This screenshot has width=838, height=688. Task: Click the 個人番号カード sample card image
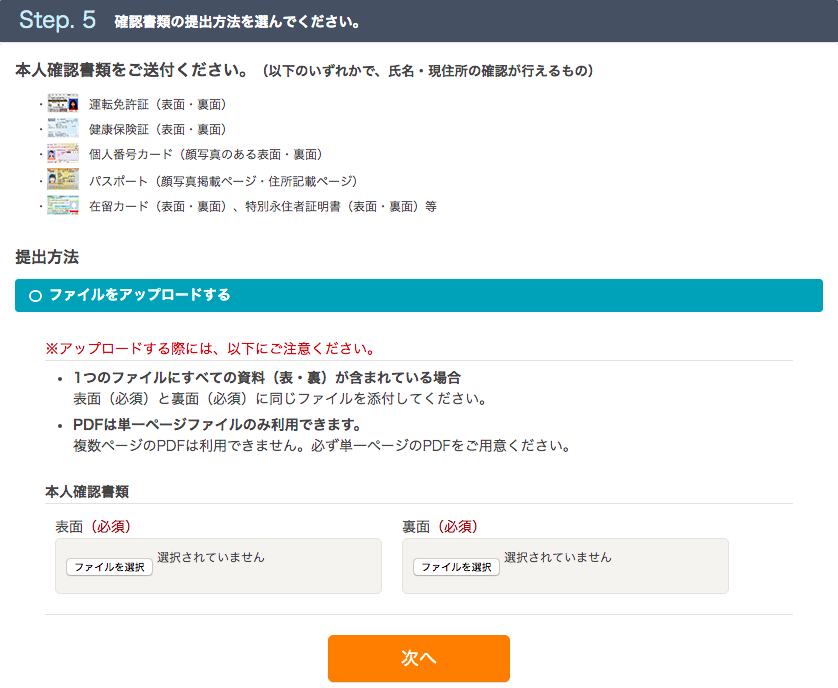tap(63, 154)
